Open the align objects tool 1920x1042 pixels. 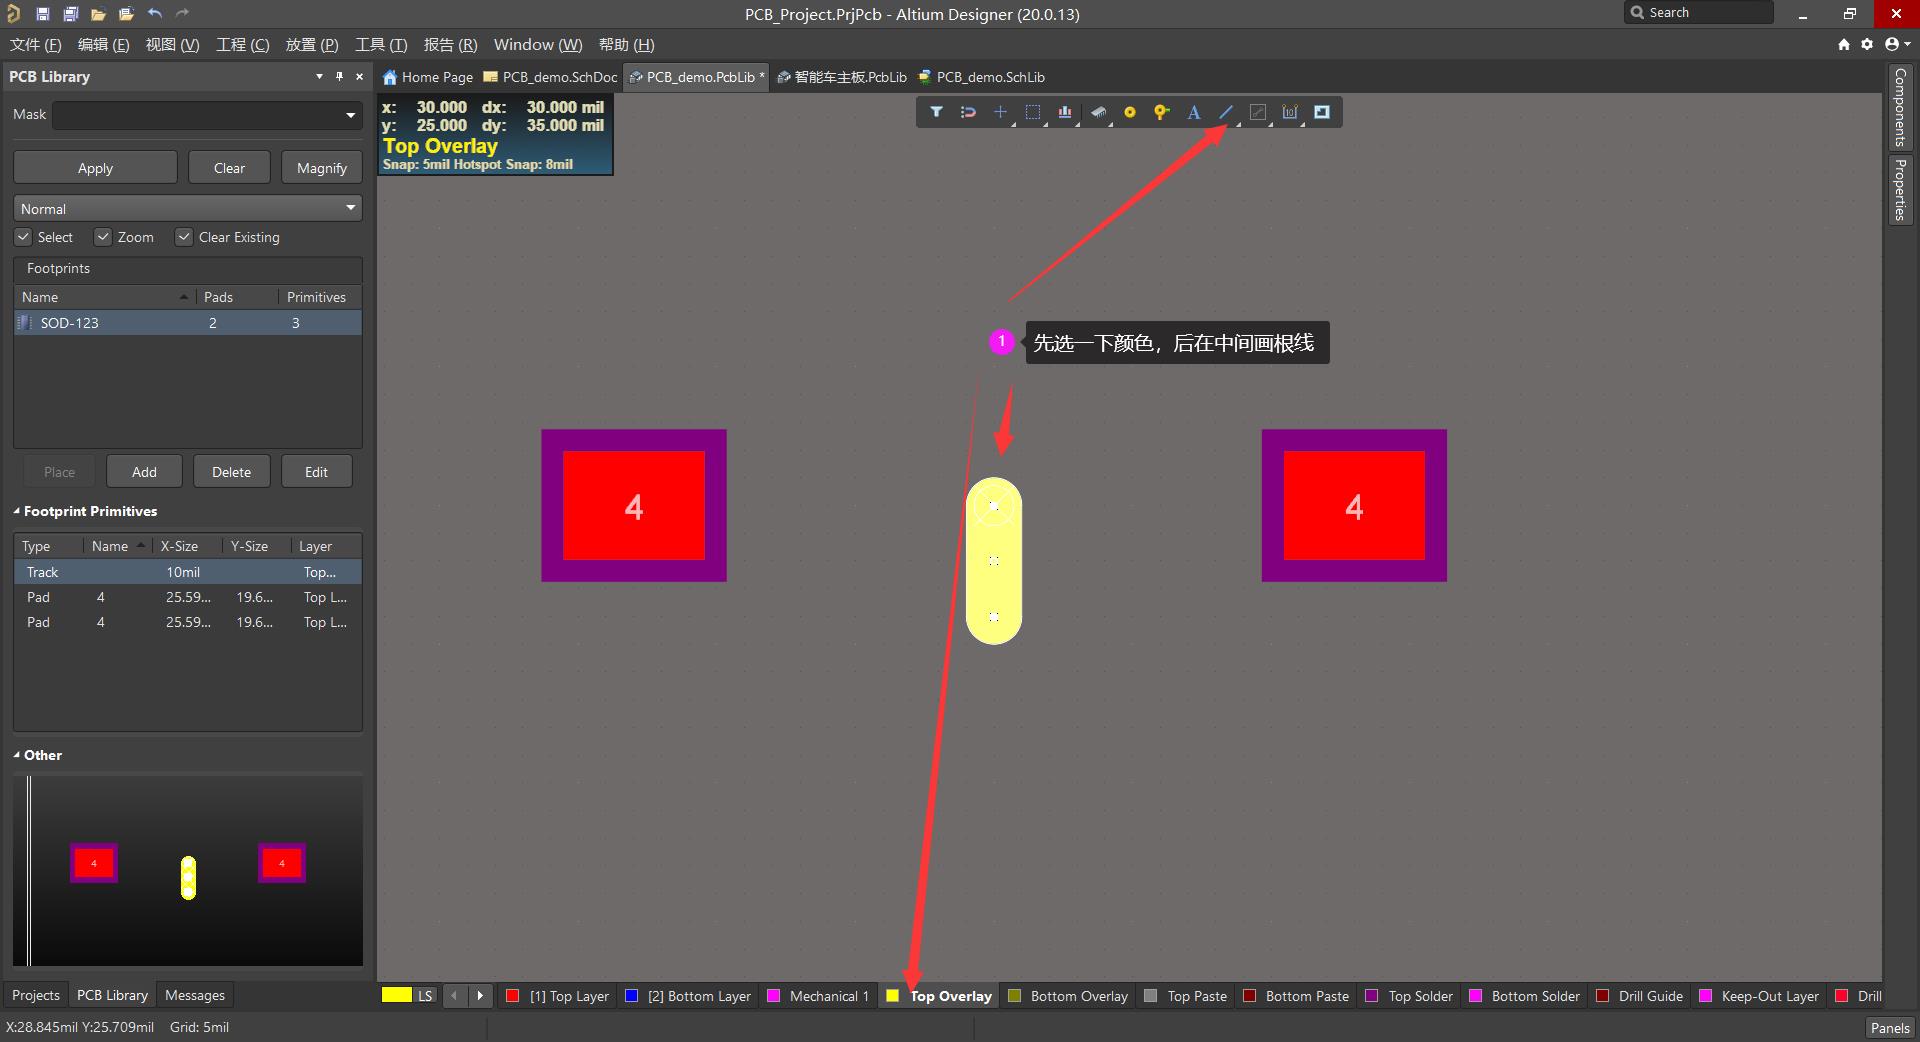coord(1065,112)
